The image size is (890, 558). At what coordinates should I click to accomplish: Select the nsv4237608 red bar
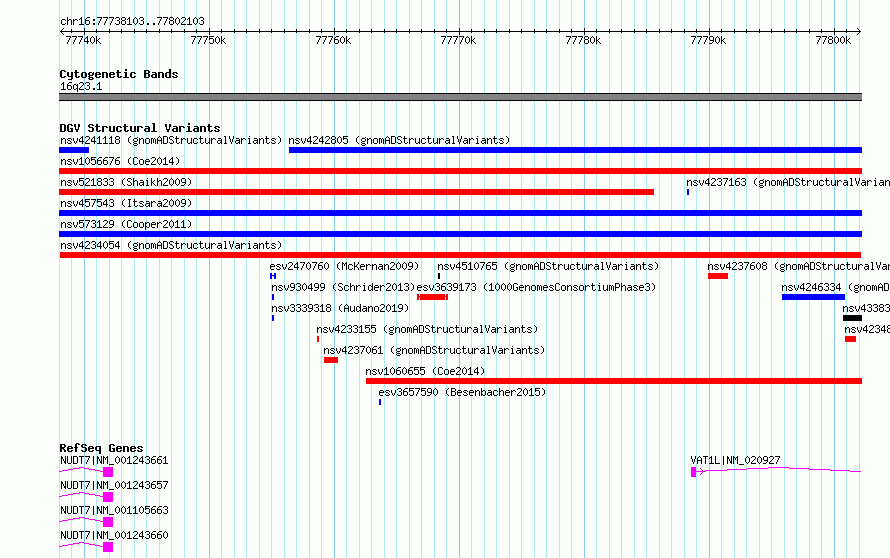pyautogui.click(x=717, y=276)
